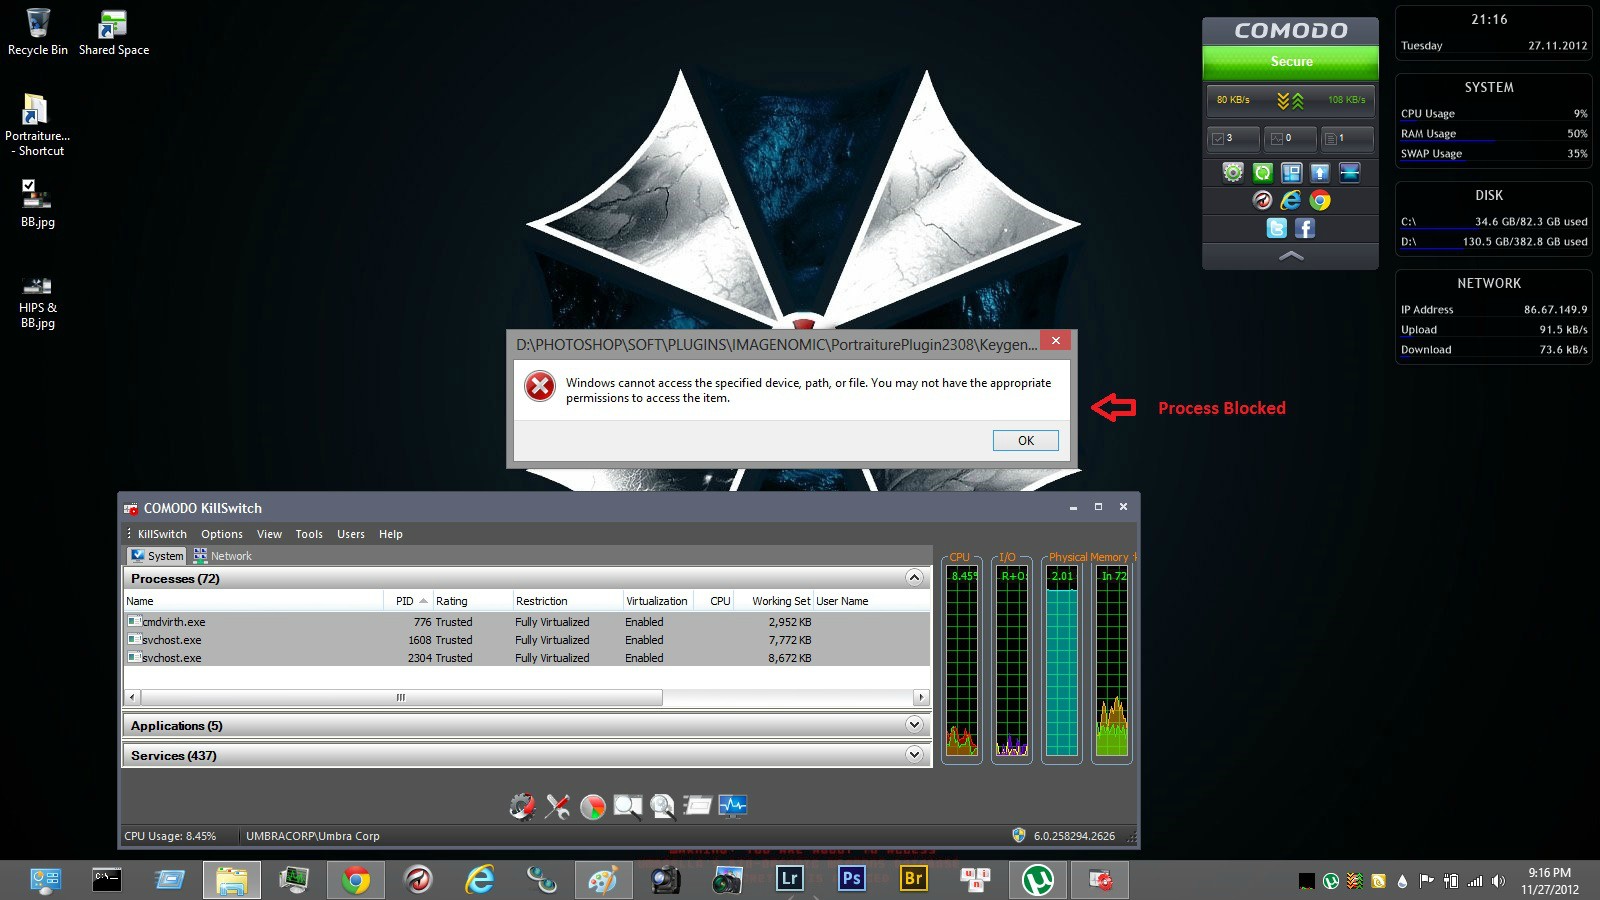Close the Windows access error dialog
Image resolution: width=1600 pixels, height=900 pixels.
pos(1055,341)
